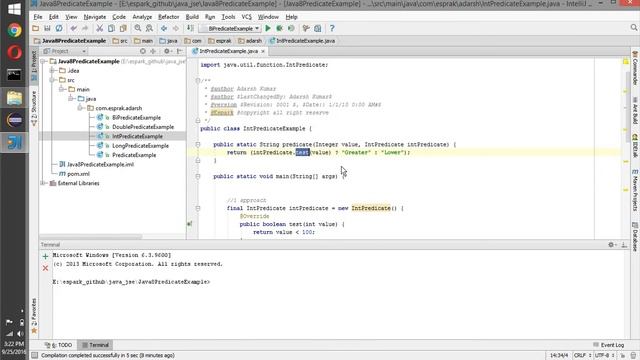Close the terminal session with red X

click(45, 268)
